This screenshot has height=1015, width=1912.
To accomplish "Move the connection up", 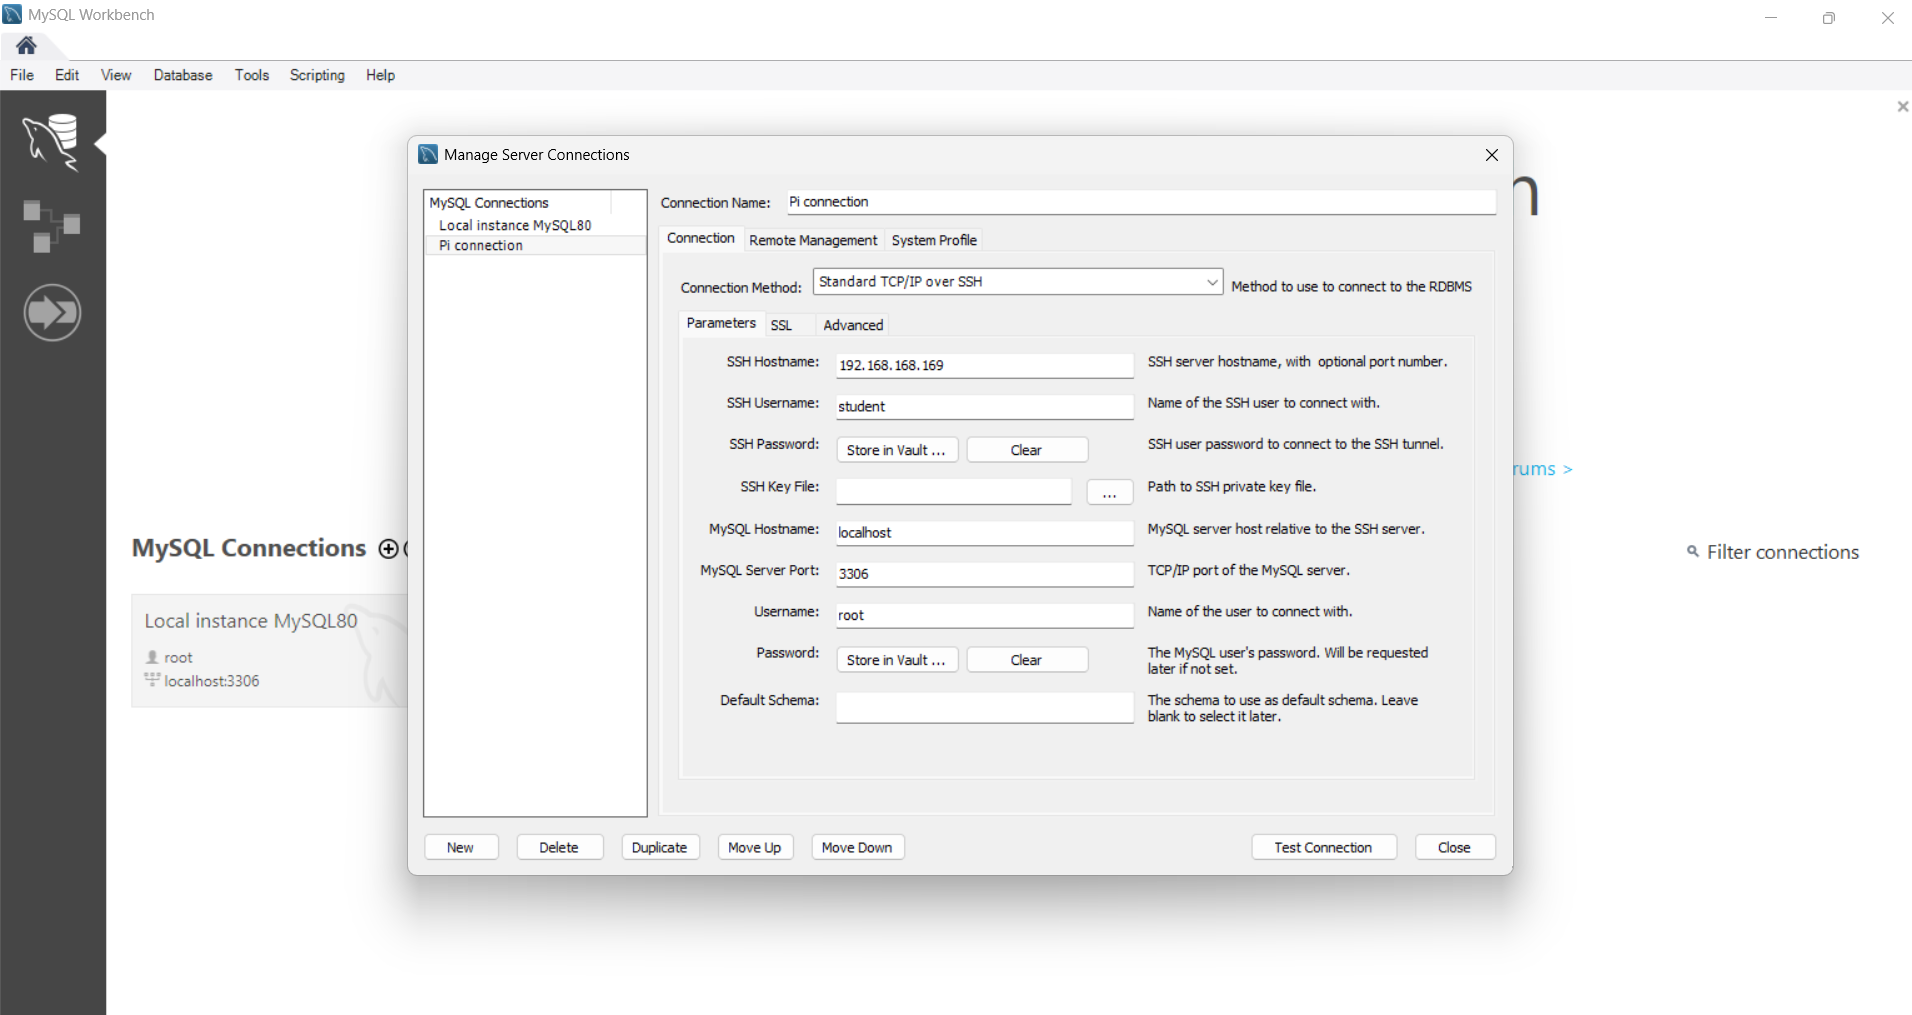I will point(755,847).
